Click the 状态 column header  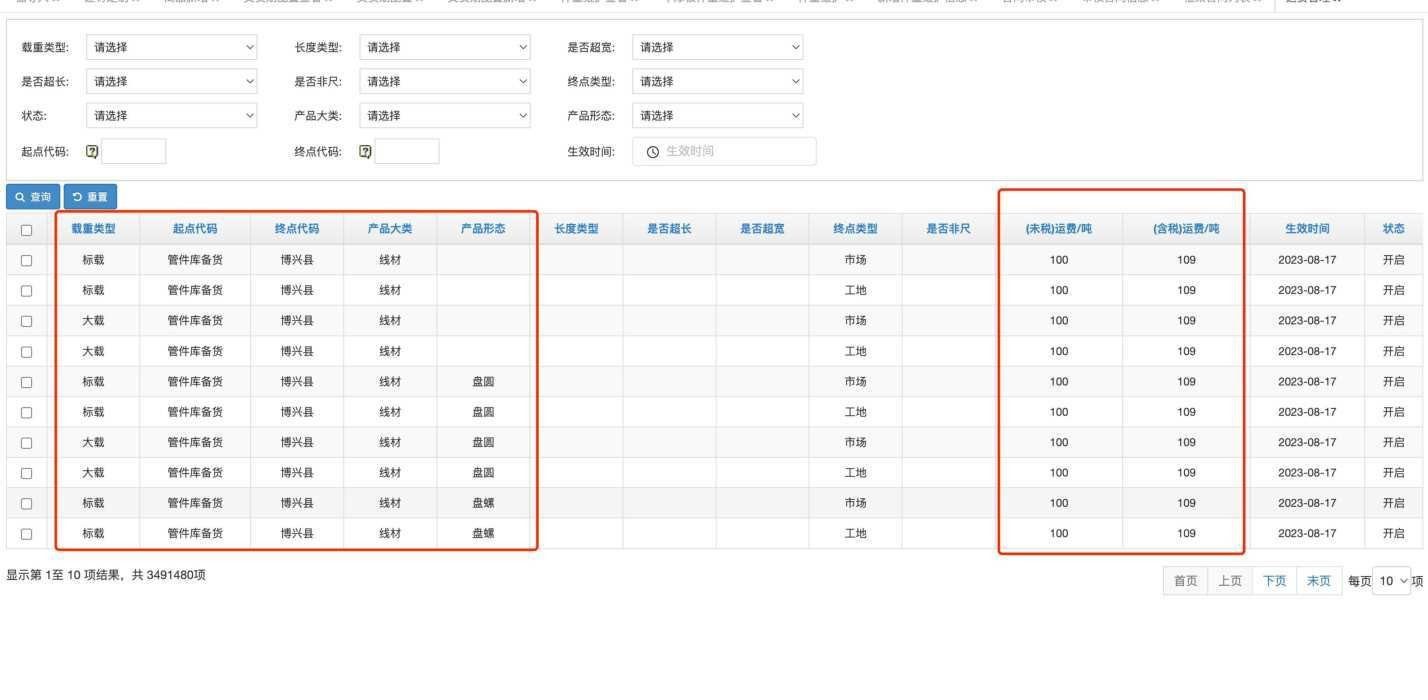click(1394, 229)
